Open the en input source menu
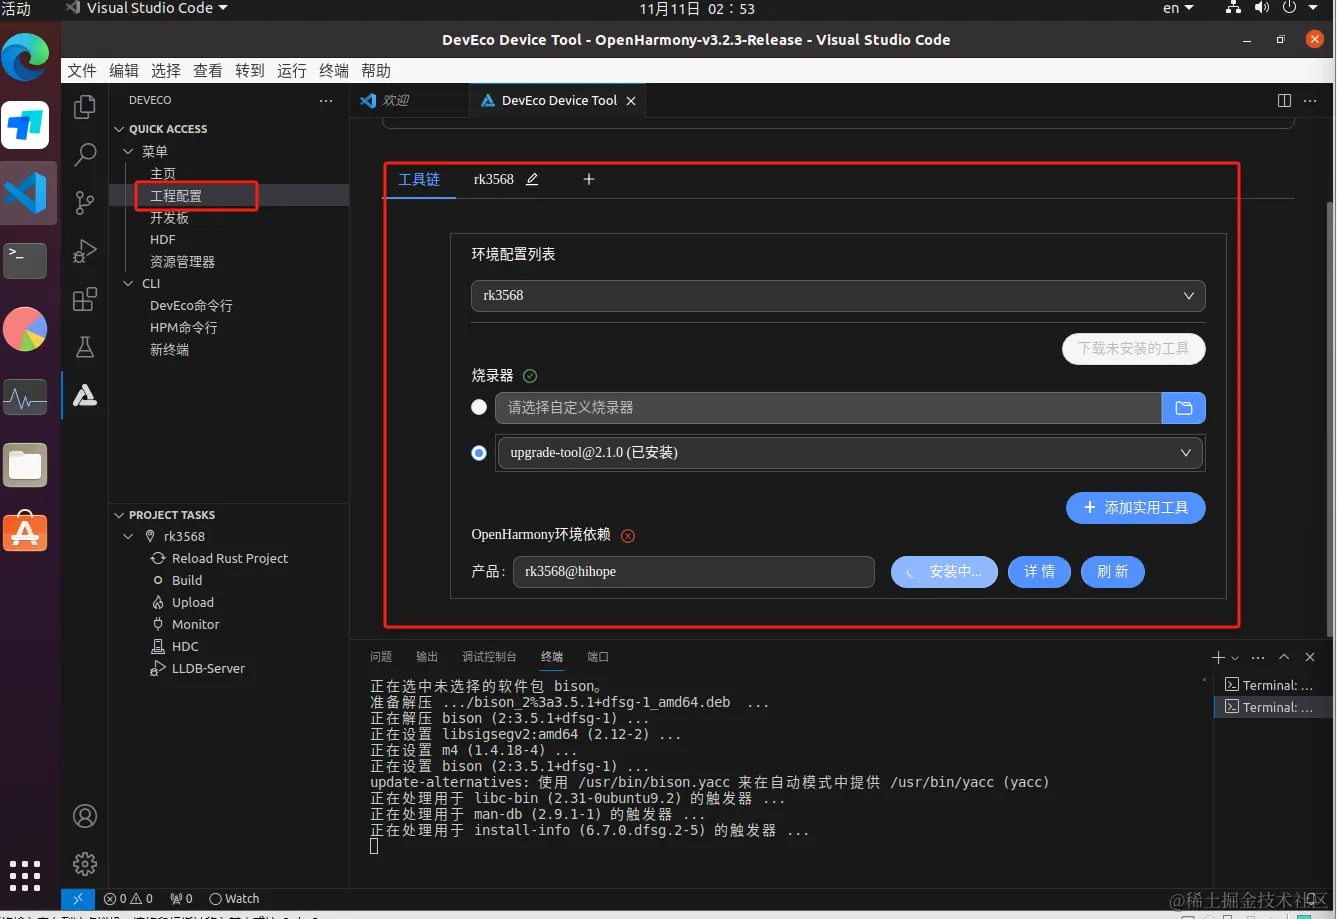This screenshot has width=1337, height=919. click(x=1178, y=8)
